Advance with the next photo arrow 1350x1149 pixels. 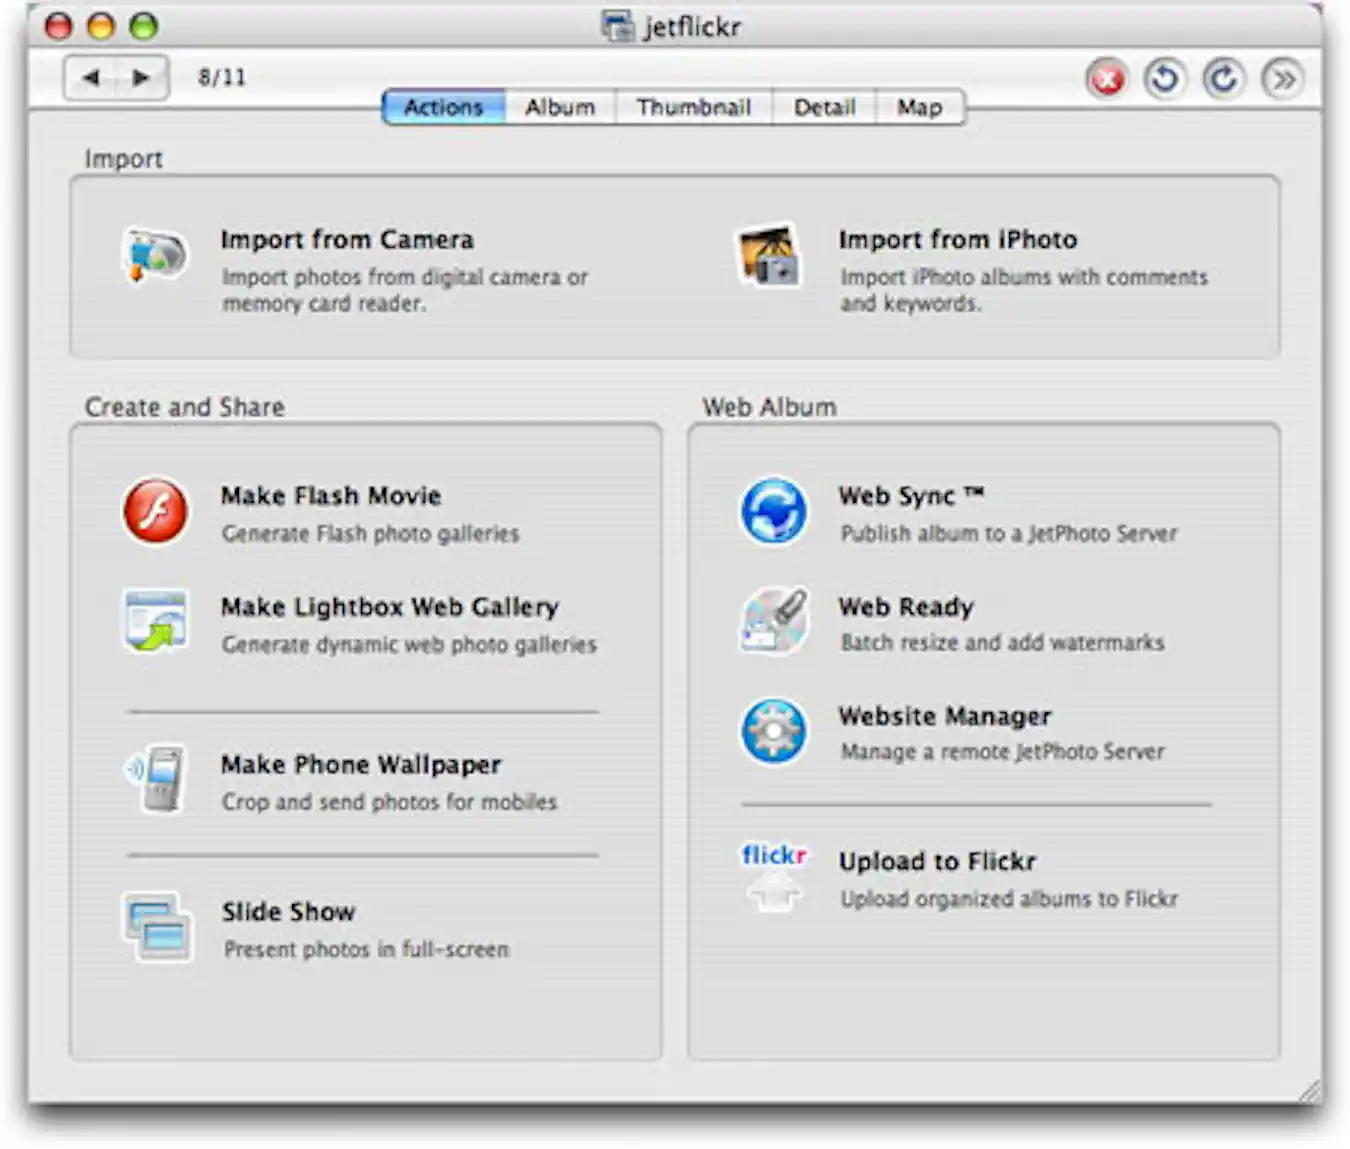[x=140, y=76]
